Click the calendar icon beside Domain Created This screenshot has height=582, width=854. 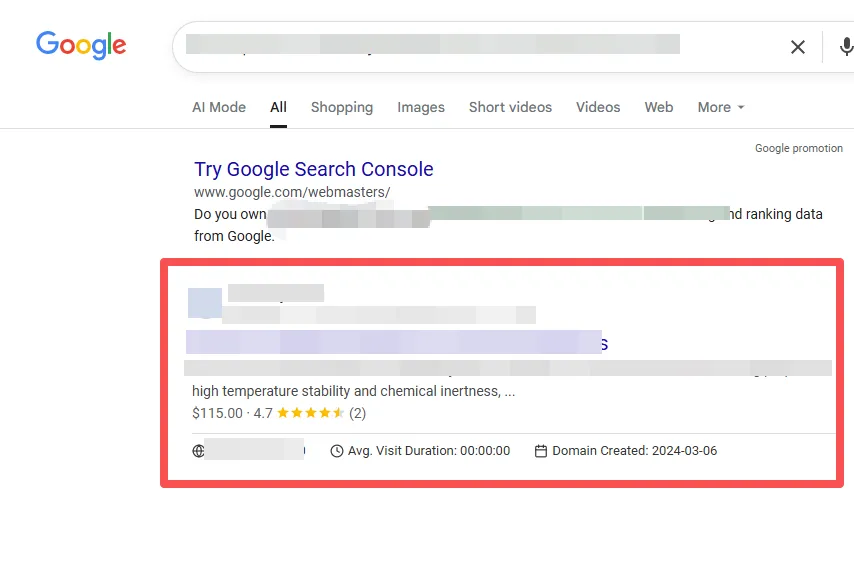[541, 451]
